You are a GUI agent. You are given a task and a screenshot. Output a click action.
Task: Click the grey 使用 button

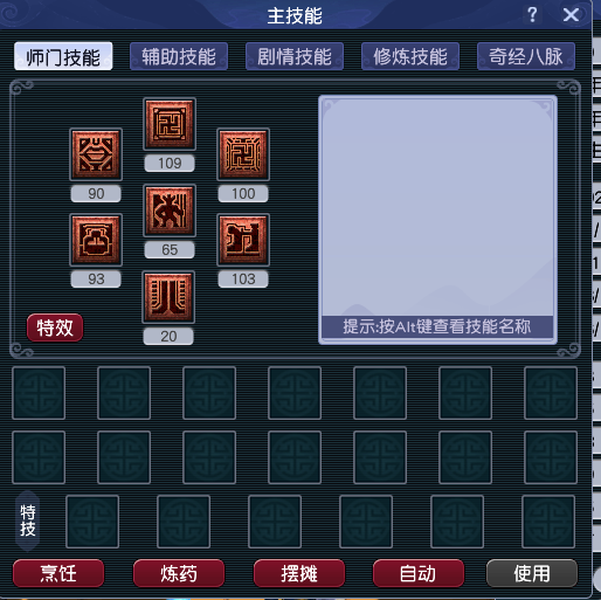tap(532, 574)
